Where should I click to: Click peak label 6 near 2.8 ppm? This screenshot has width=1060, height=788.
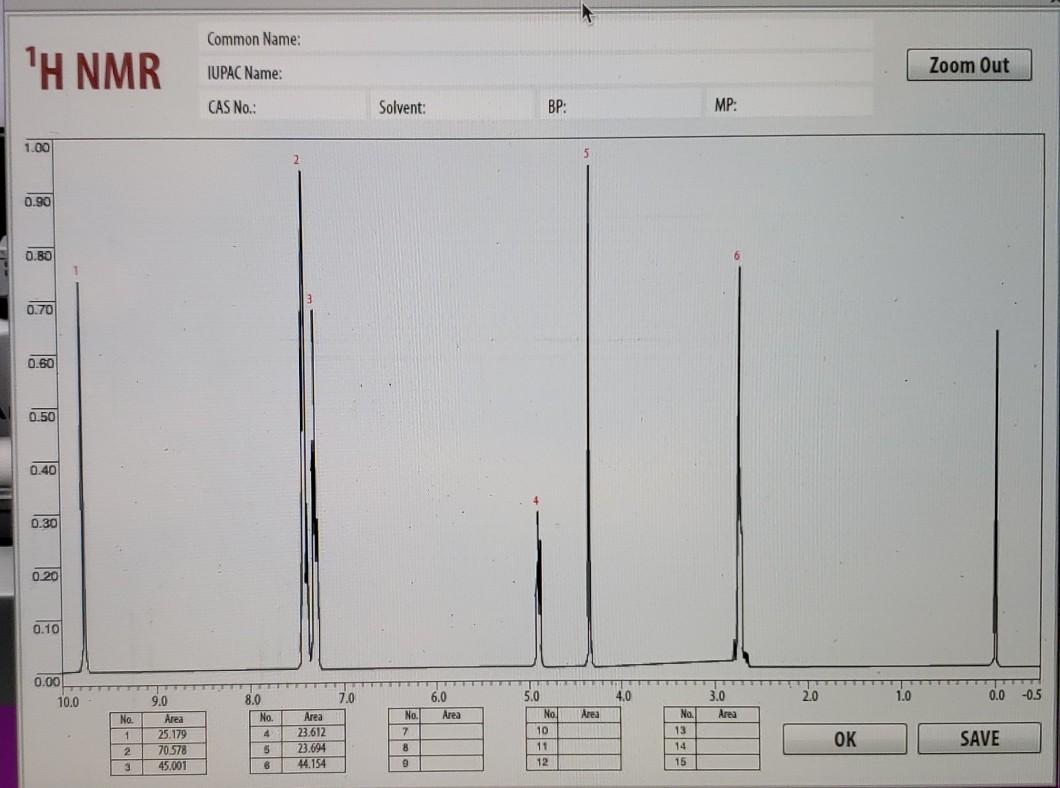[737, 257]
